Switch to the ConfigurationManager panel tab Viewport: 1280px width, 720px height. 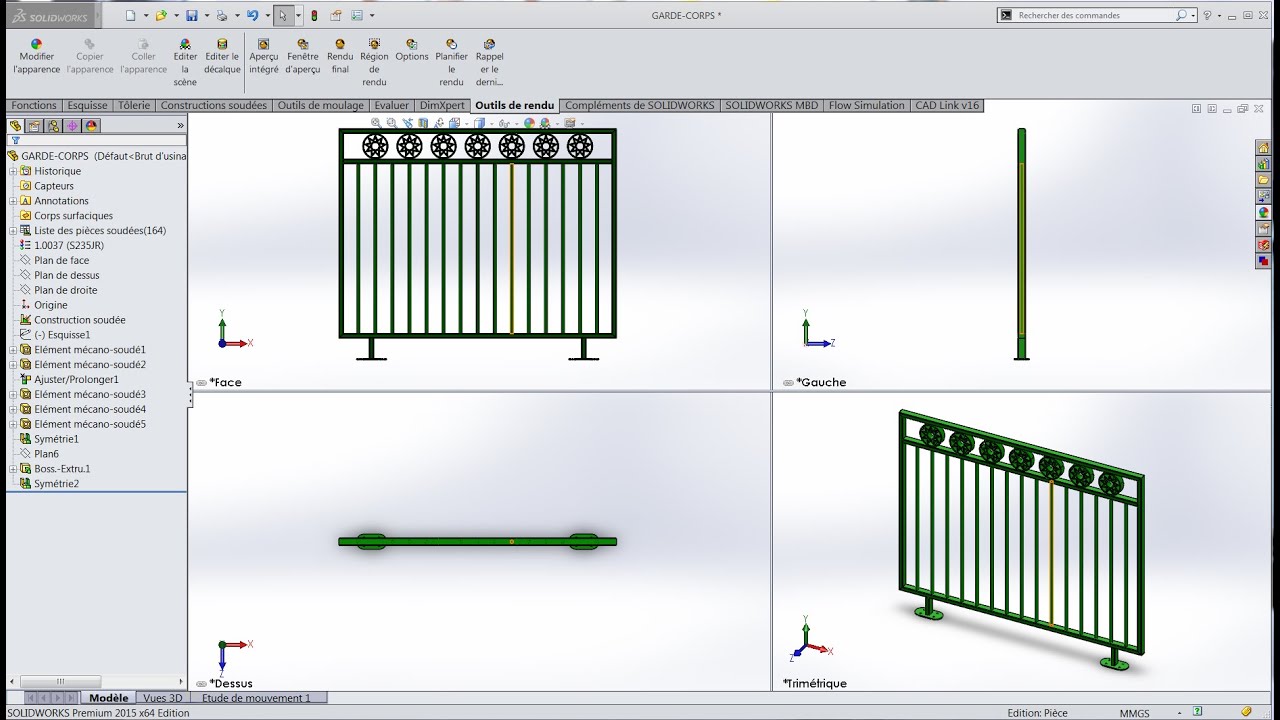tap(53, 126)
